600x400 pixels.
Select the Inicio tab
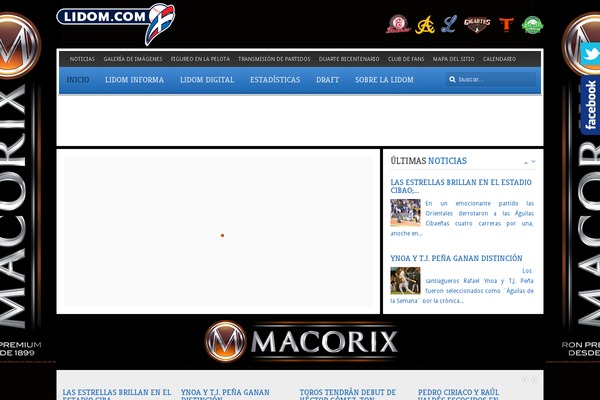pyautogui.click(x=78, y=80)
